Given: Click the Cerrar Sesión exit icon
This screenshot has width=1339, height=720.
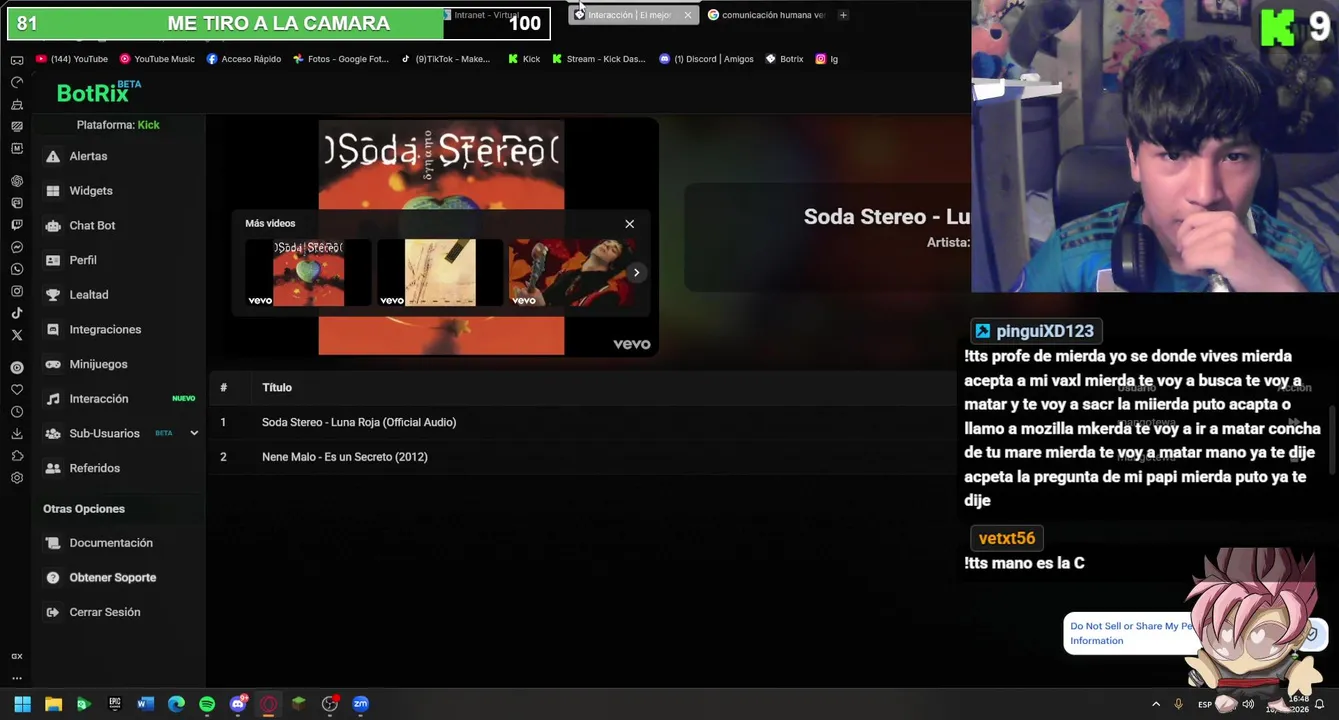Looking at the screenshot, I should [53, 612].
